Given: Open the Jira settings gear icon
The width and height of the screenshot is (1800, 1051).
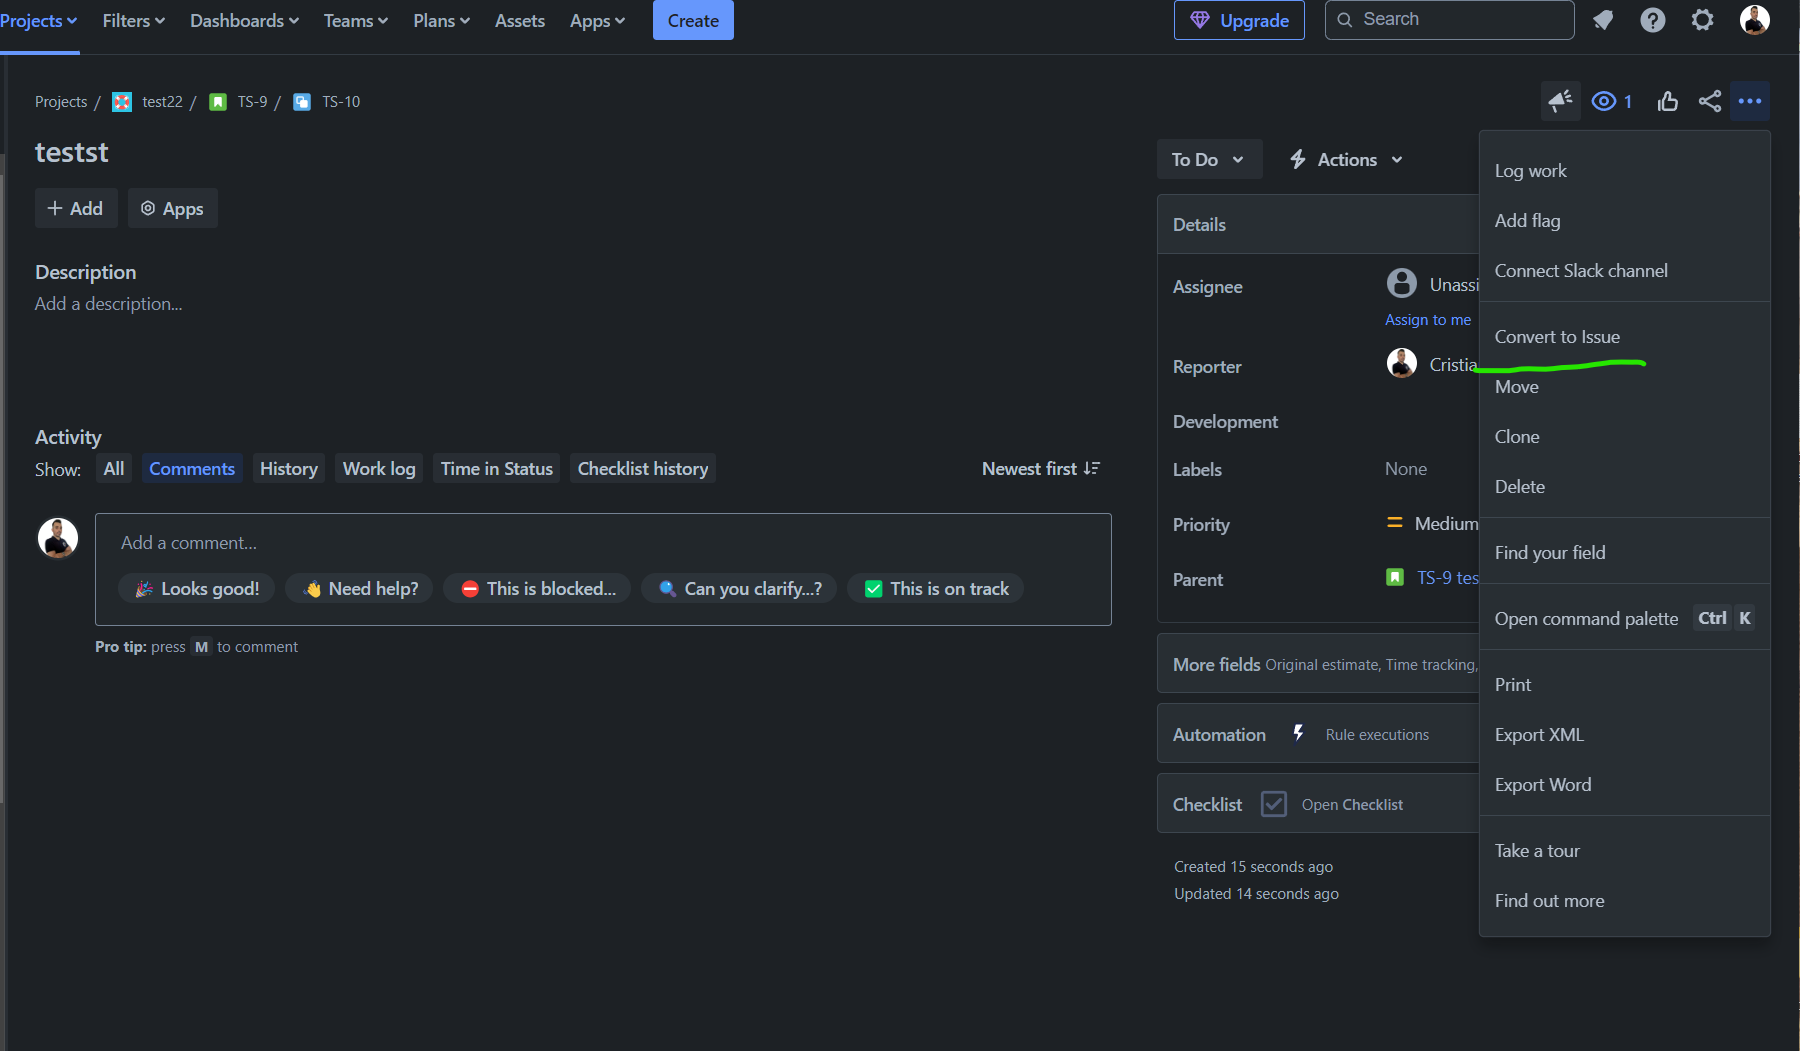Looking at the screenshot, I should (x=1703, y=20).
